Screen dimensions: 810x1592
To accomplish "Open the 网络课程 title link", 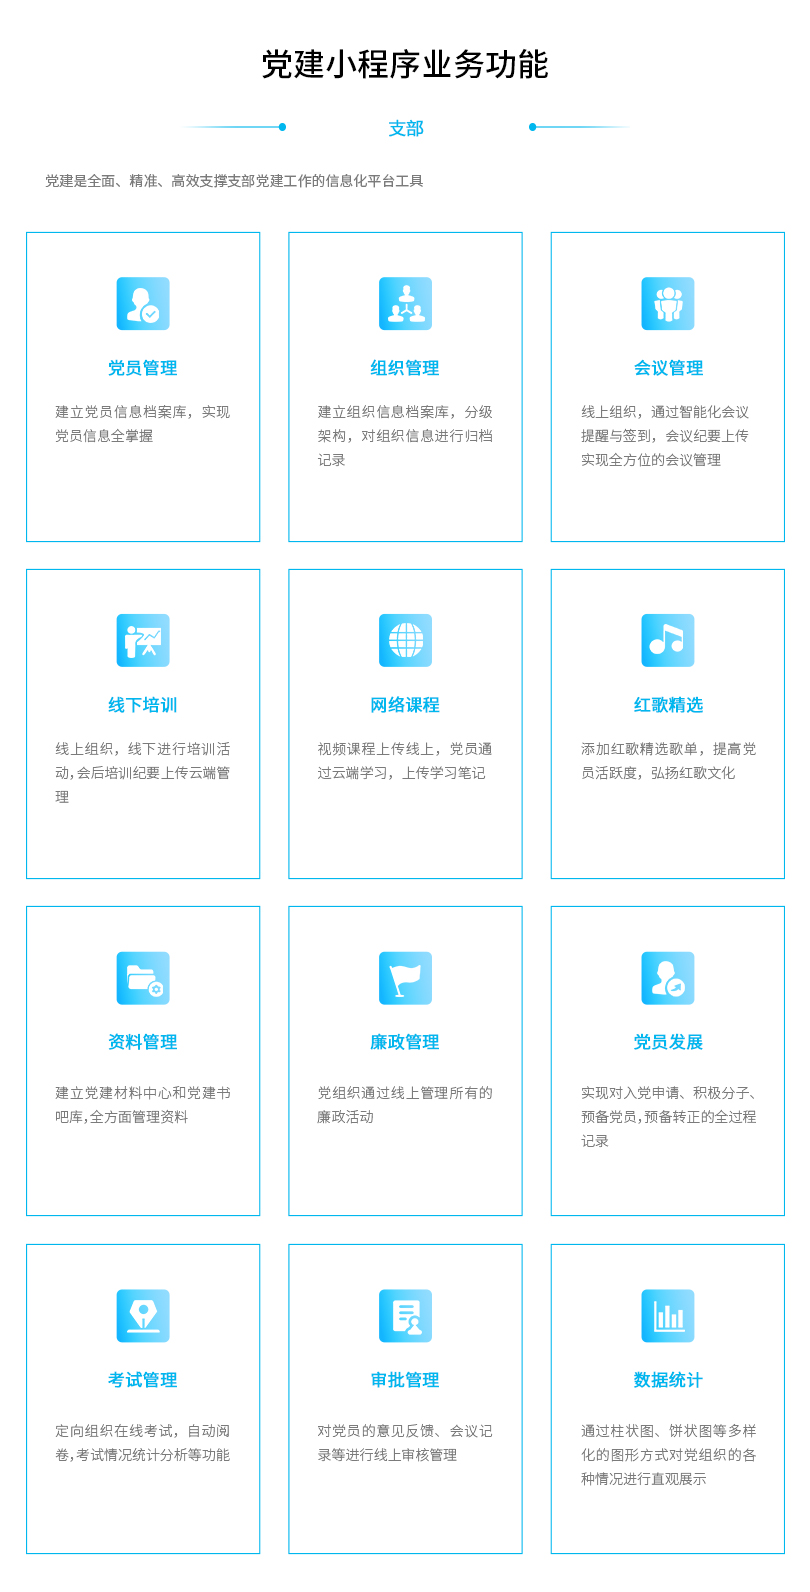I will click(405, 705).
